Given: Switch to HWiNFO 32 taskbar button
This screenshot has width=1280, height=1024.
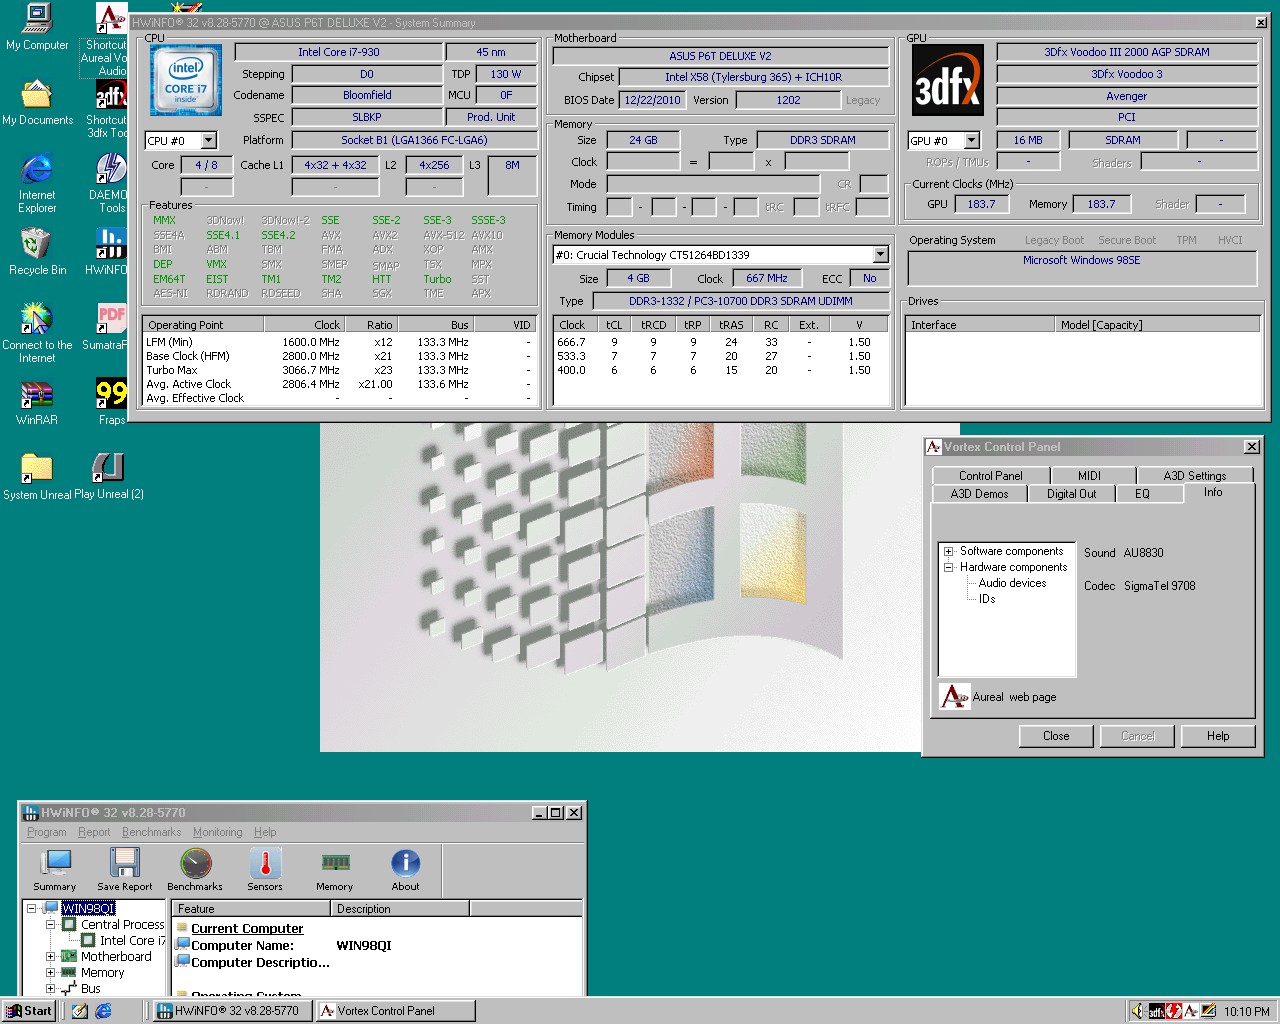Looking at the screenshot, I should pos(233,1011).
